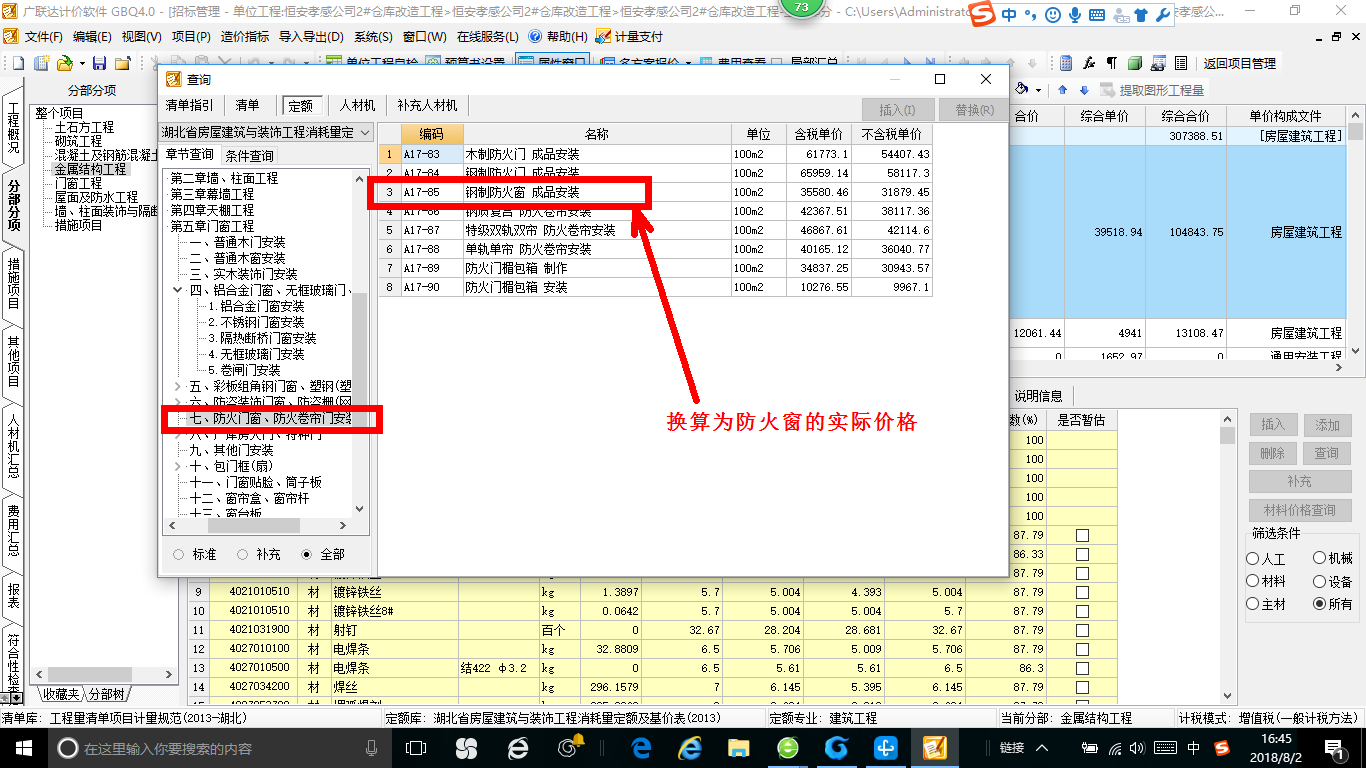
Task: Switch to 收藏夹 tab at bottom left
Action: [x=60, y=694]
